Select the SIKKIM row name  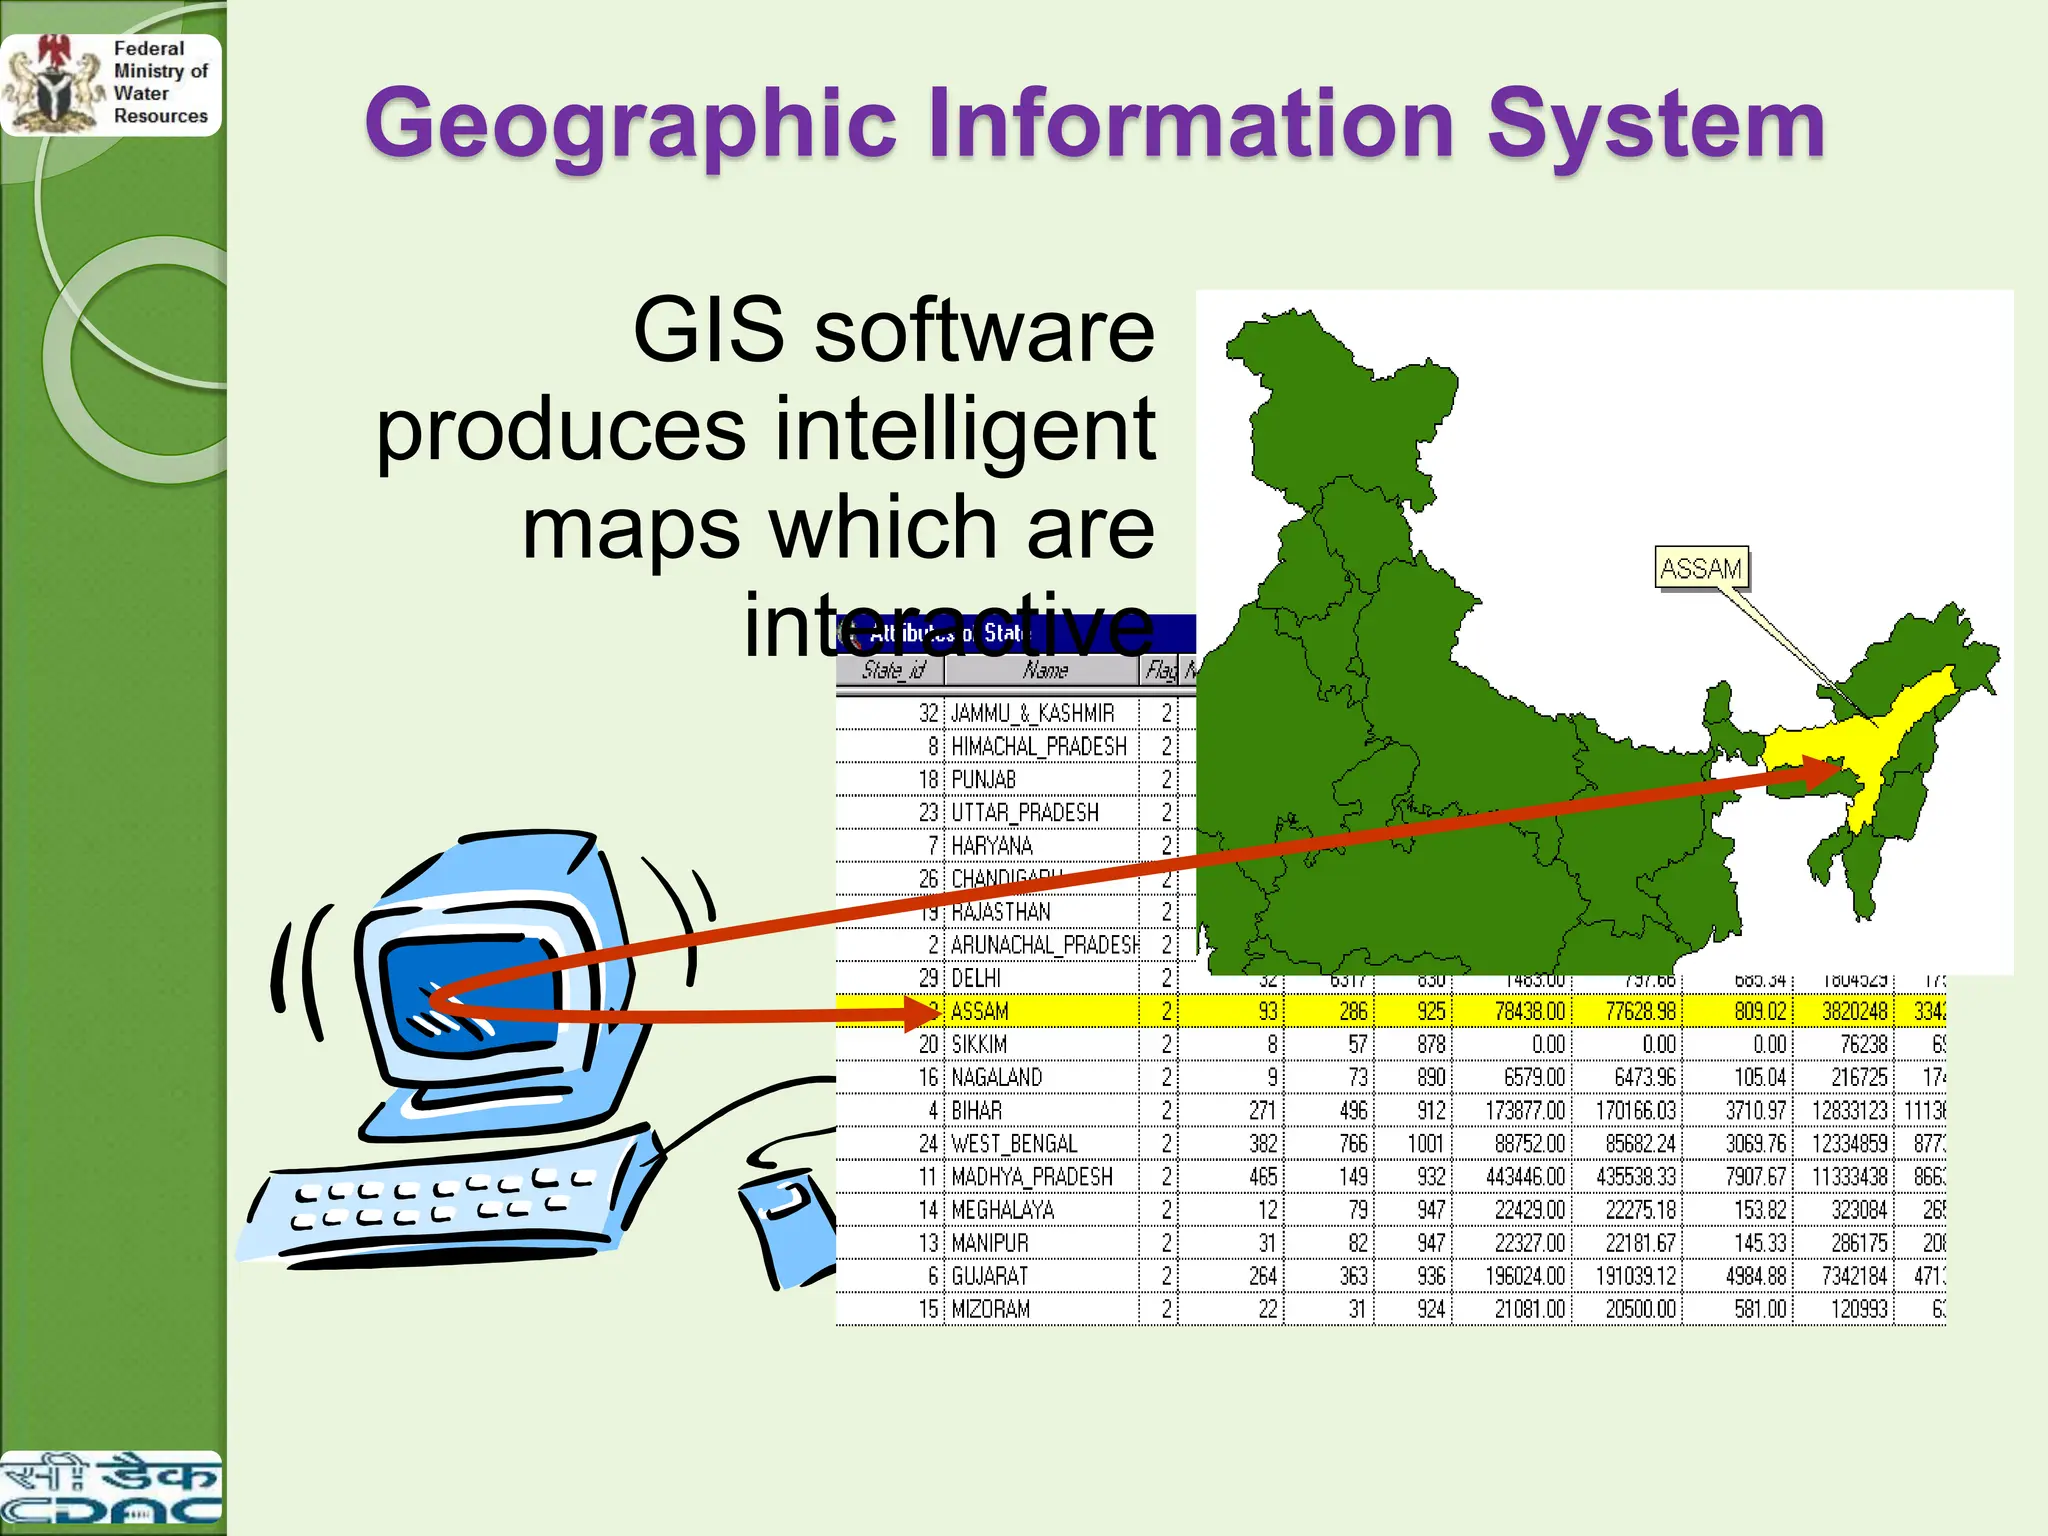point(979,1044)
